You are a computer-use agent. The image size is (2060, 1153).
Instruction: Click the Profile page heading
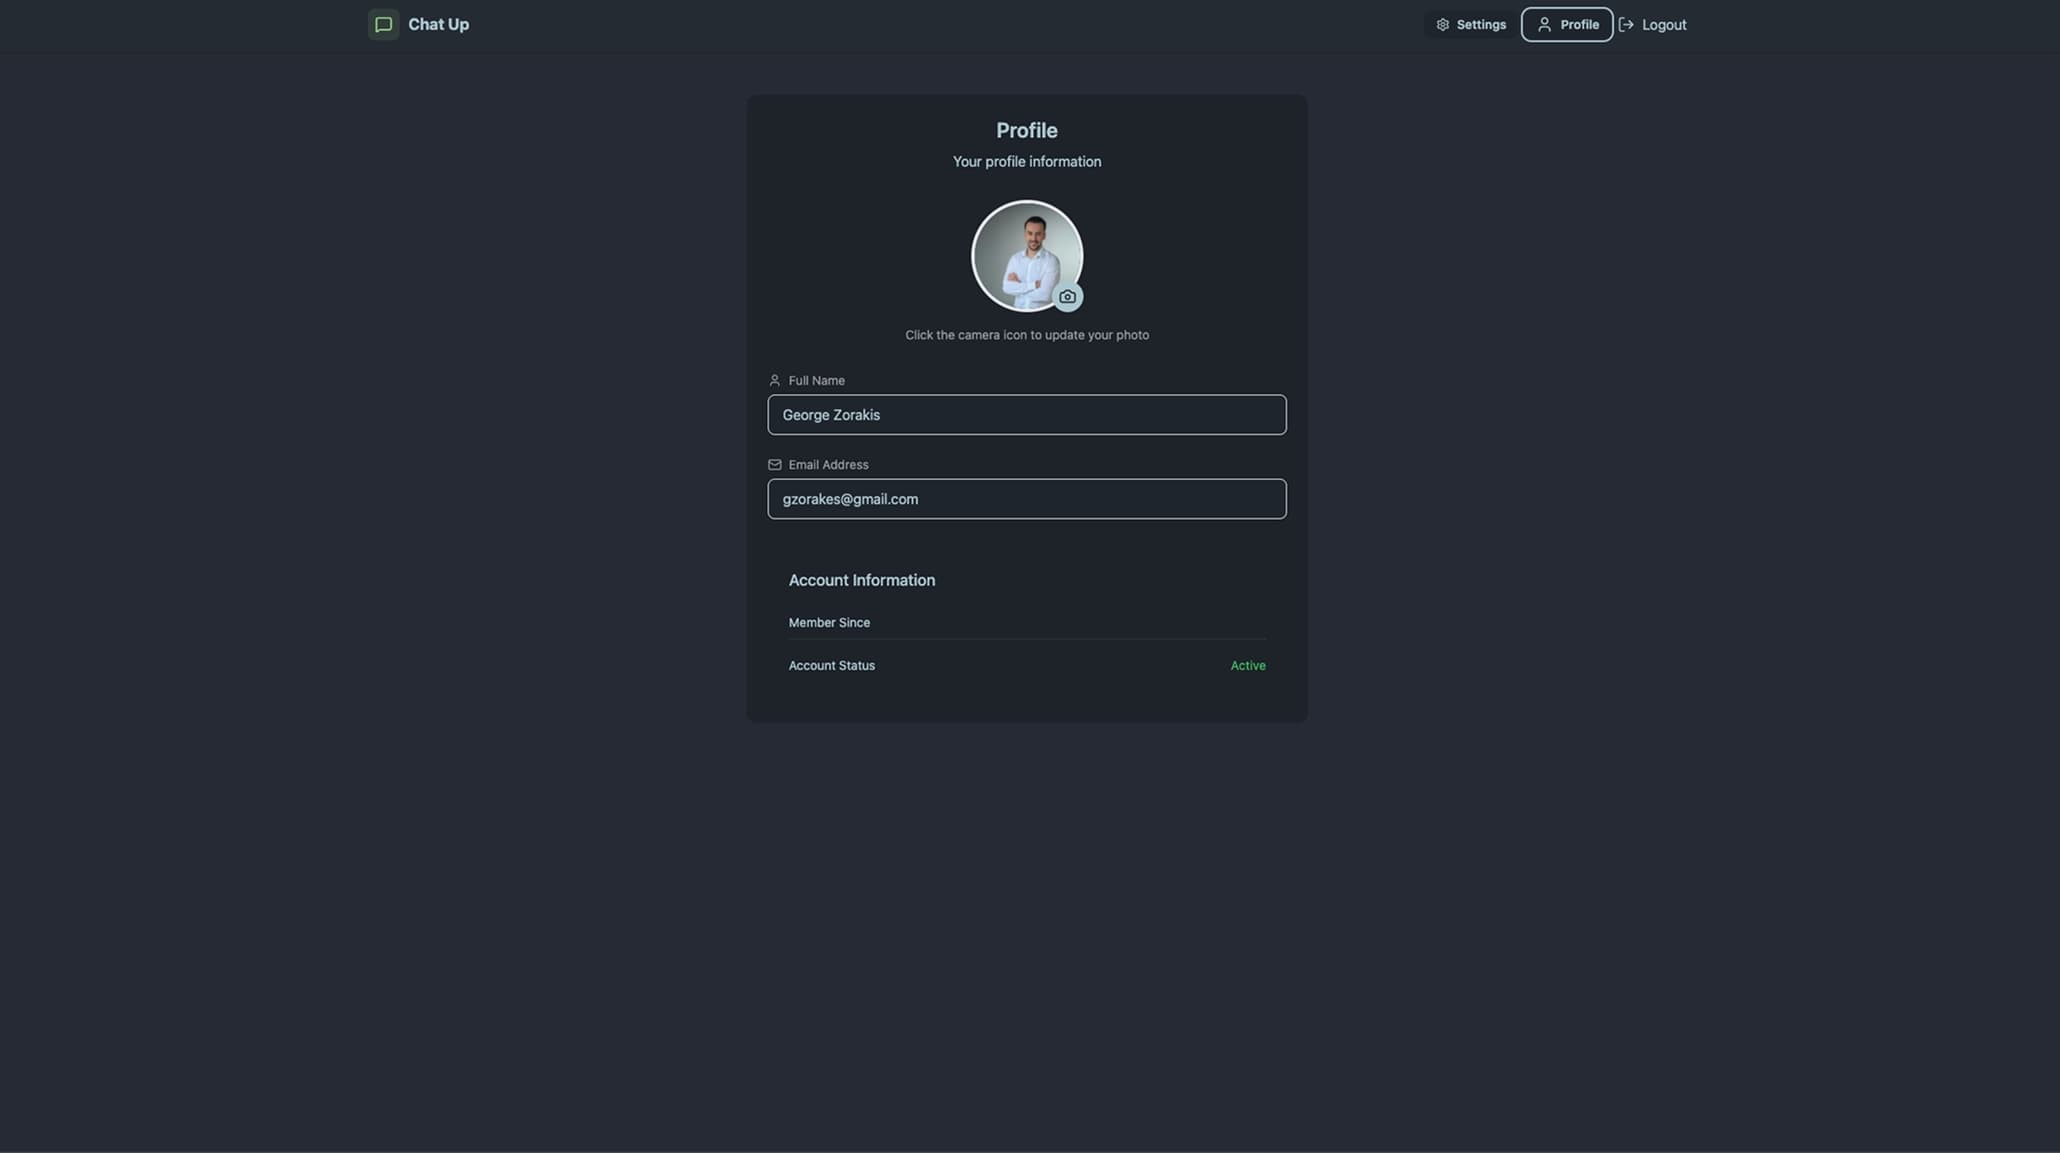[1026, 130]
